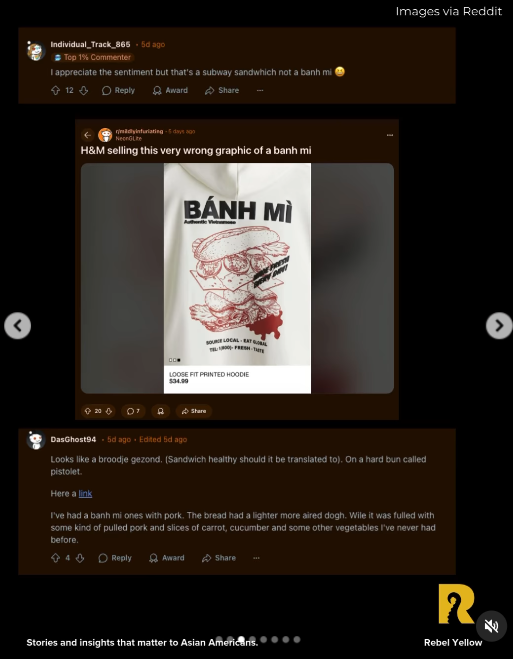Open the post's 7 comments

pos(133,411)
